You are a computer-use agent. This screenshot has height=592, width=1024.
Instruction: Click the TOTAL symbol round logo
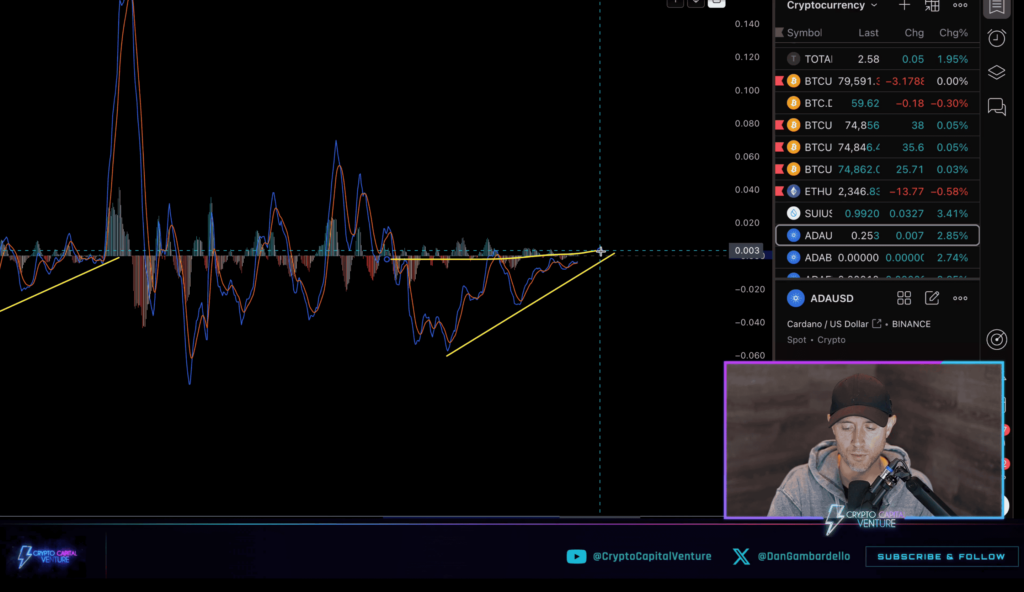pyautogui.click(x=793, y=59)
